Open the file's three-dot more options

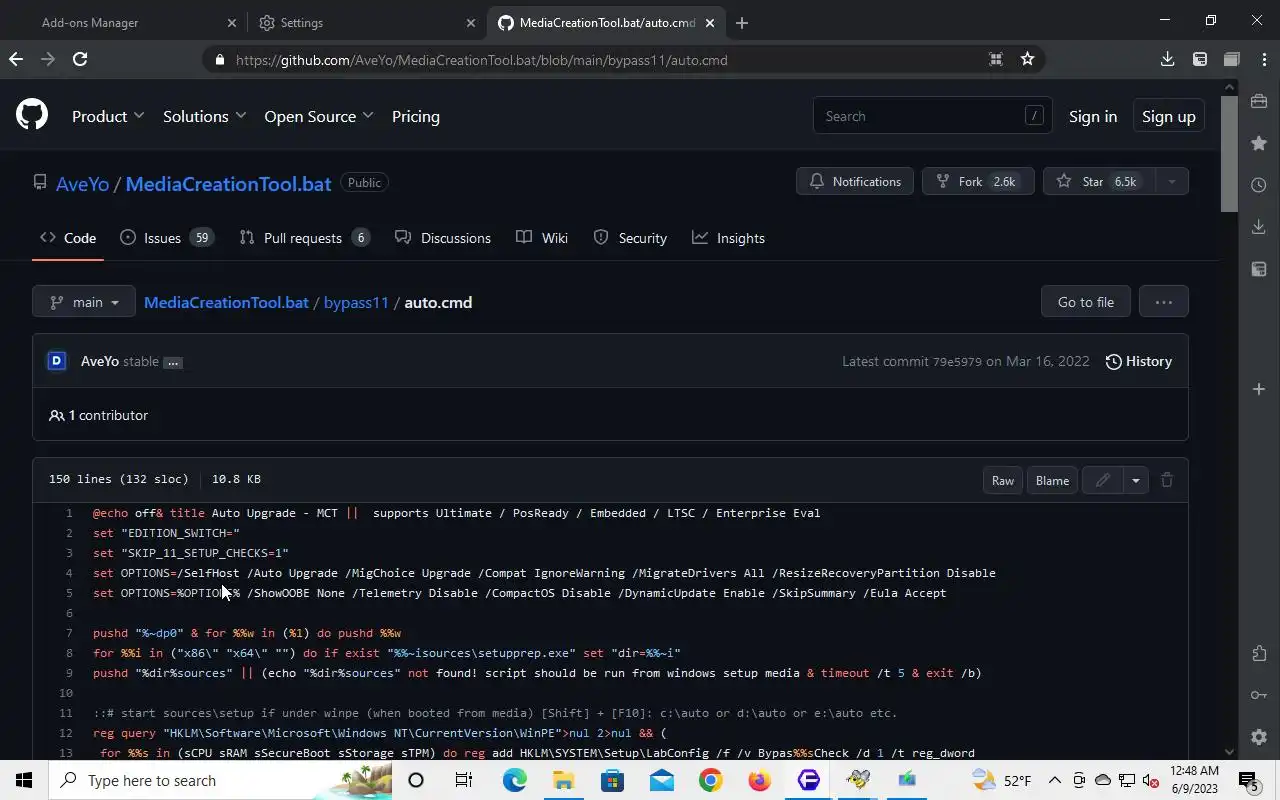(x=1163, y=302)
